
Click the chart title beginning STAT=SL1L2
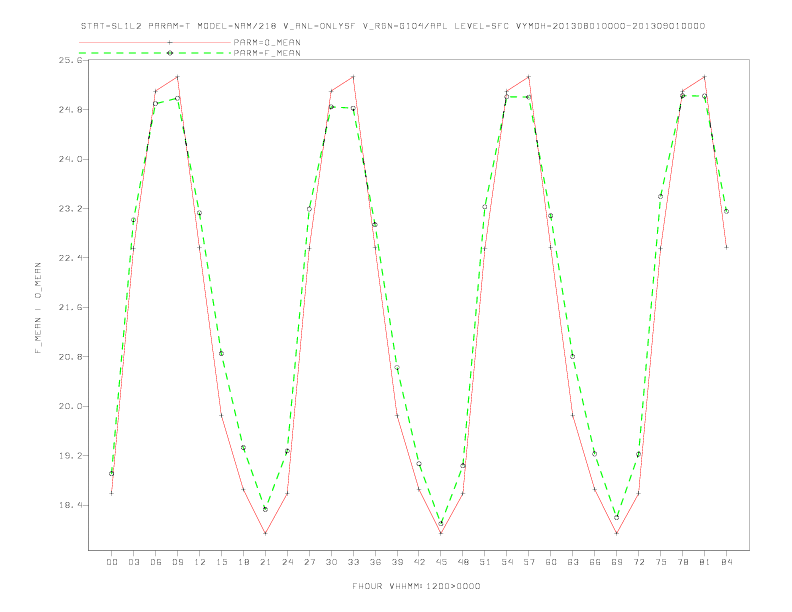click(x=392, y=26)
